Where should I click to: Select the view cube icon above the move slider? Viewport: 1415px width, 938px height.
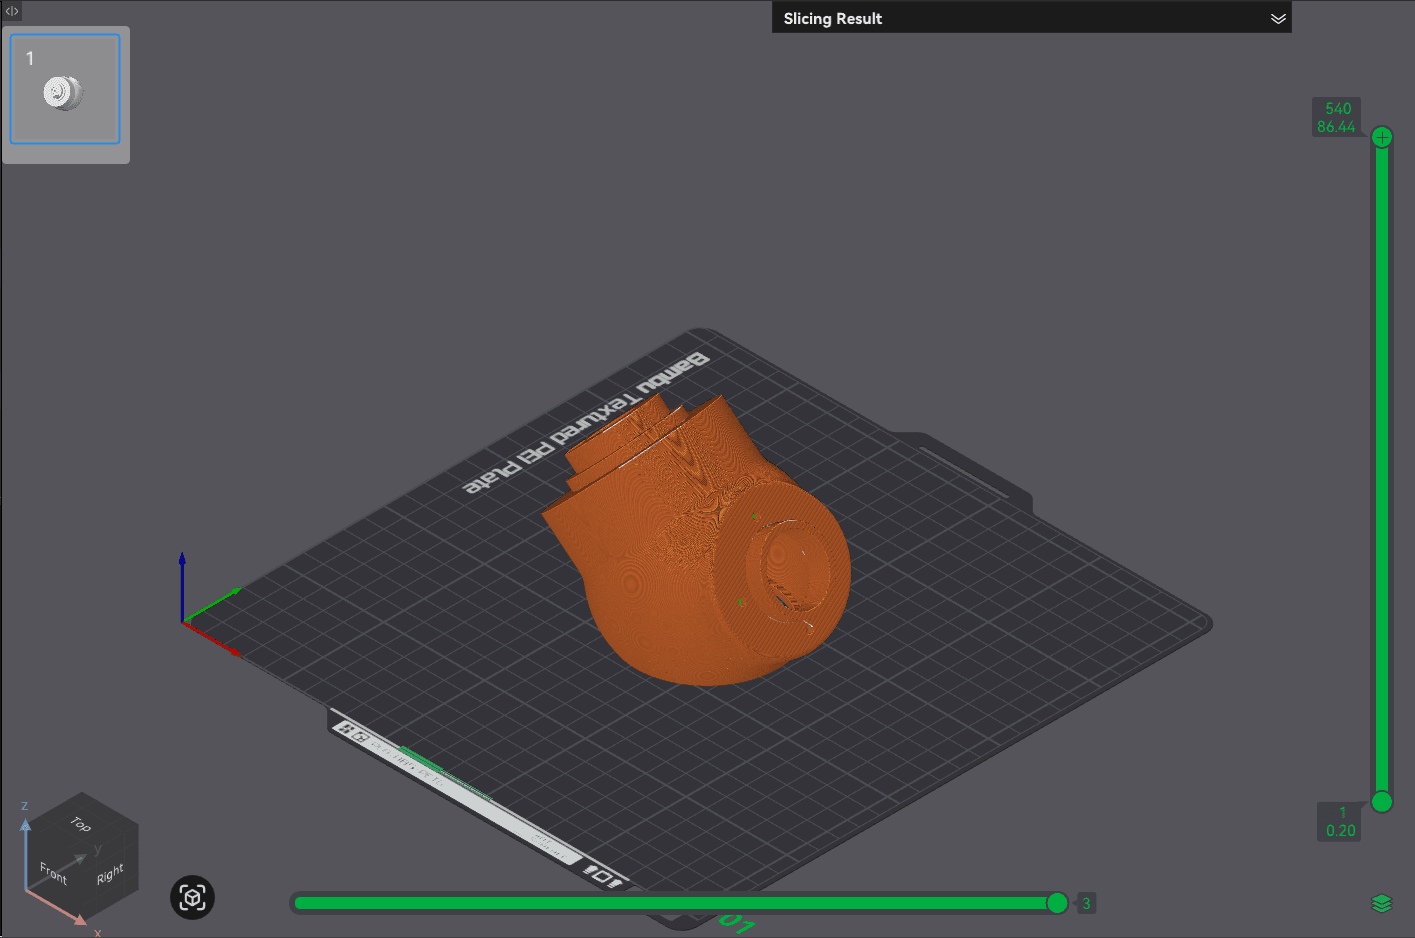pyautogui.click(x=191, y=897)
